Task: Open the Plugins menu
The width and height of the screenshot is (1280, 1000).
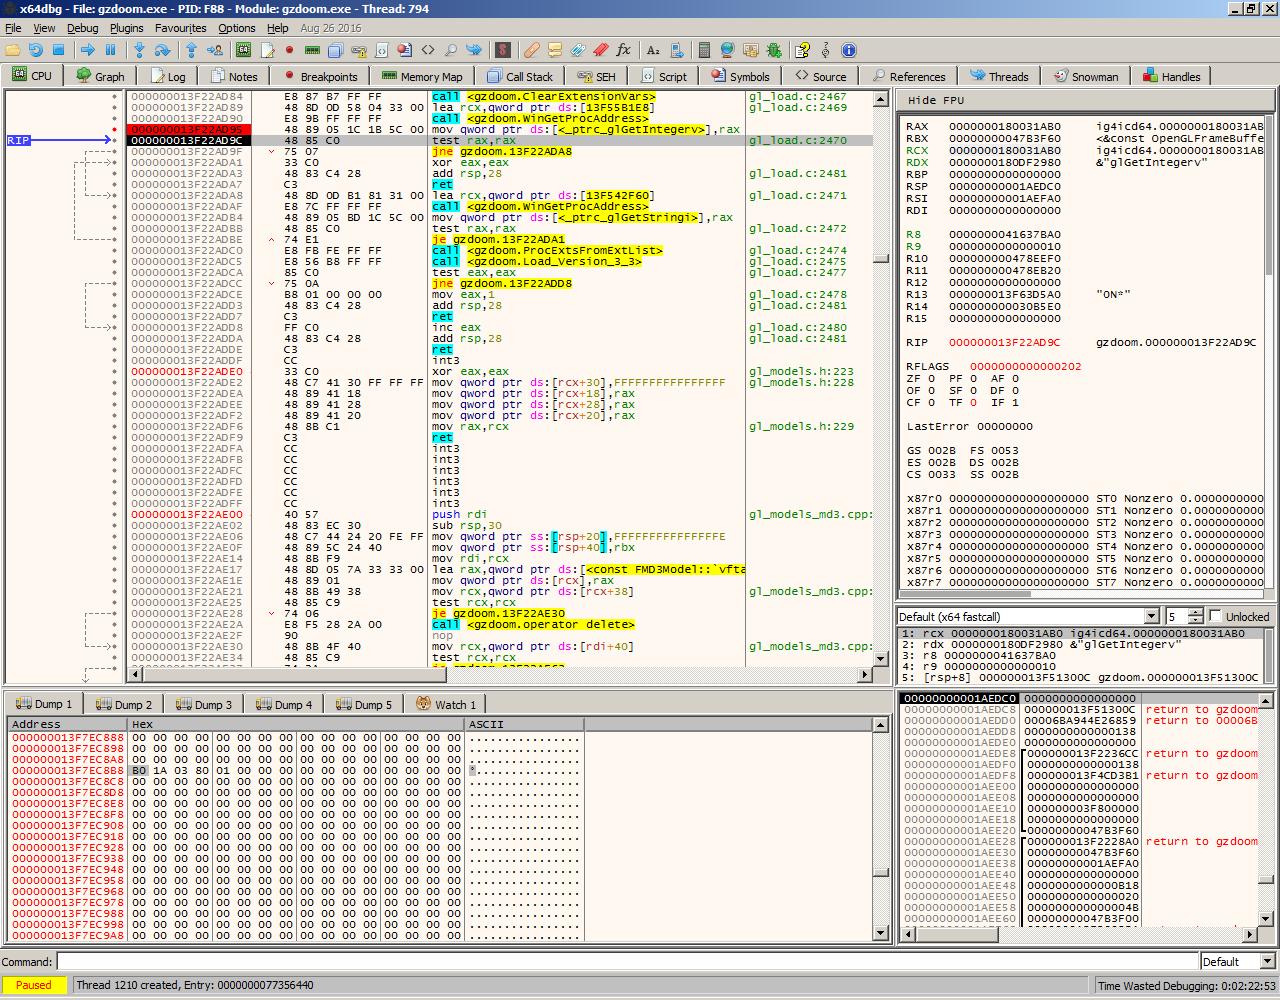Action: [126, 28]
